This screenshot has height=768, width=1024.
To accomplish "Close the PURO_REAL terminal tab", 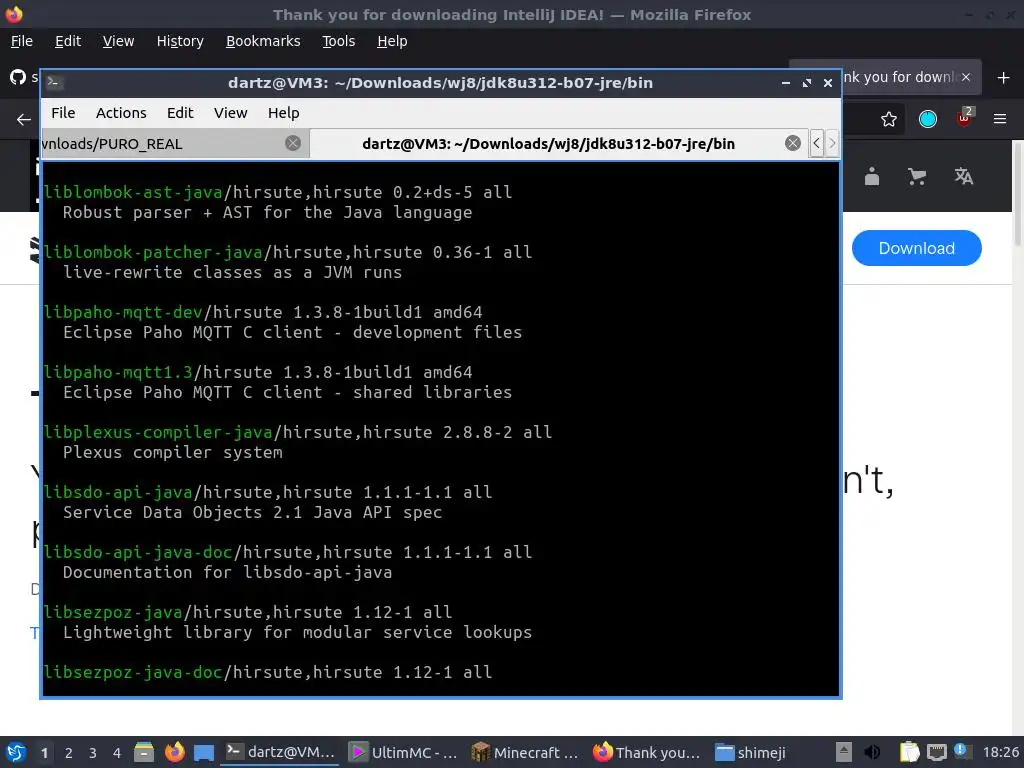I will (293, 143).
